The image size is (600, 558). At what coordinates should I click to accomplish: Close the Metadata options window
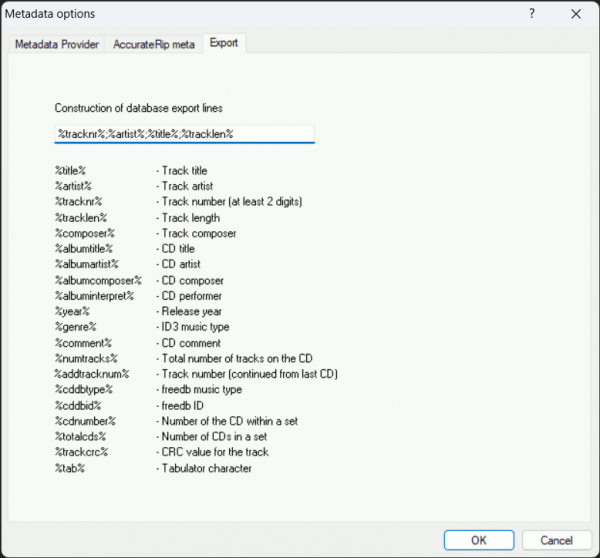(575, 13)
